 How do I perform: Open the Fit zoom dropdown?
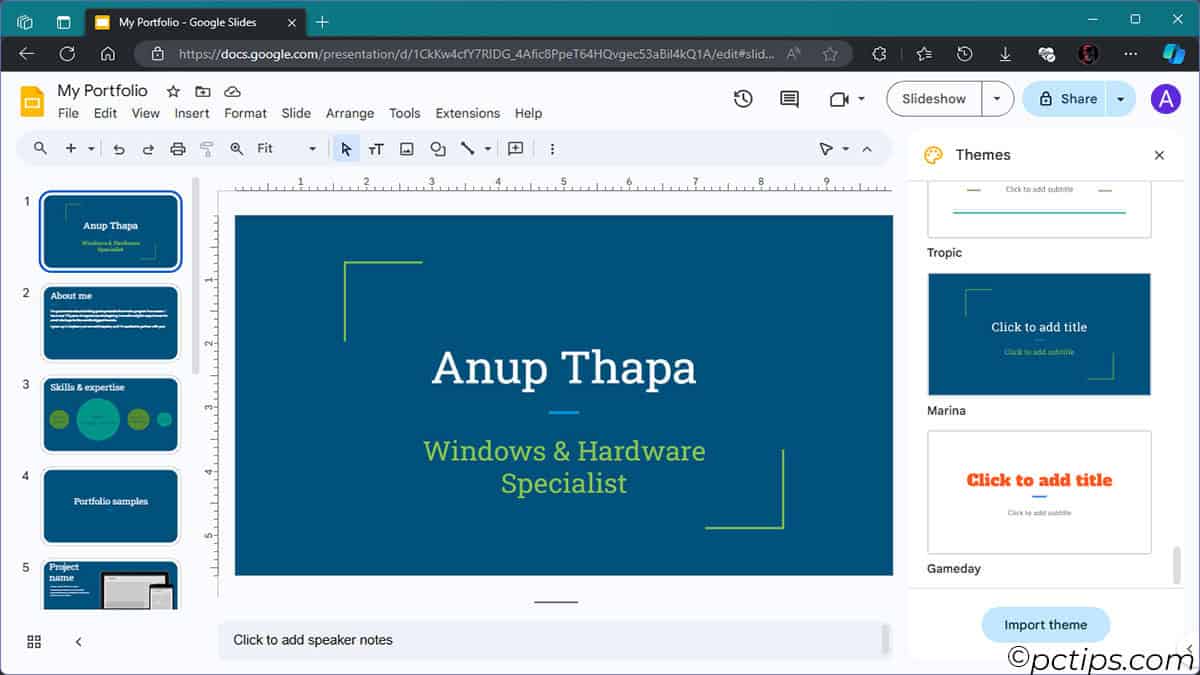click(285, 149)
